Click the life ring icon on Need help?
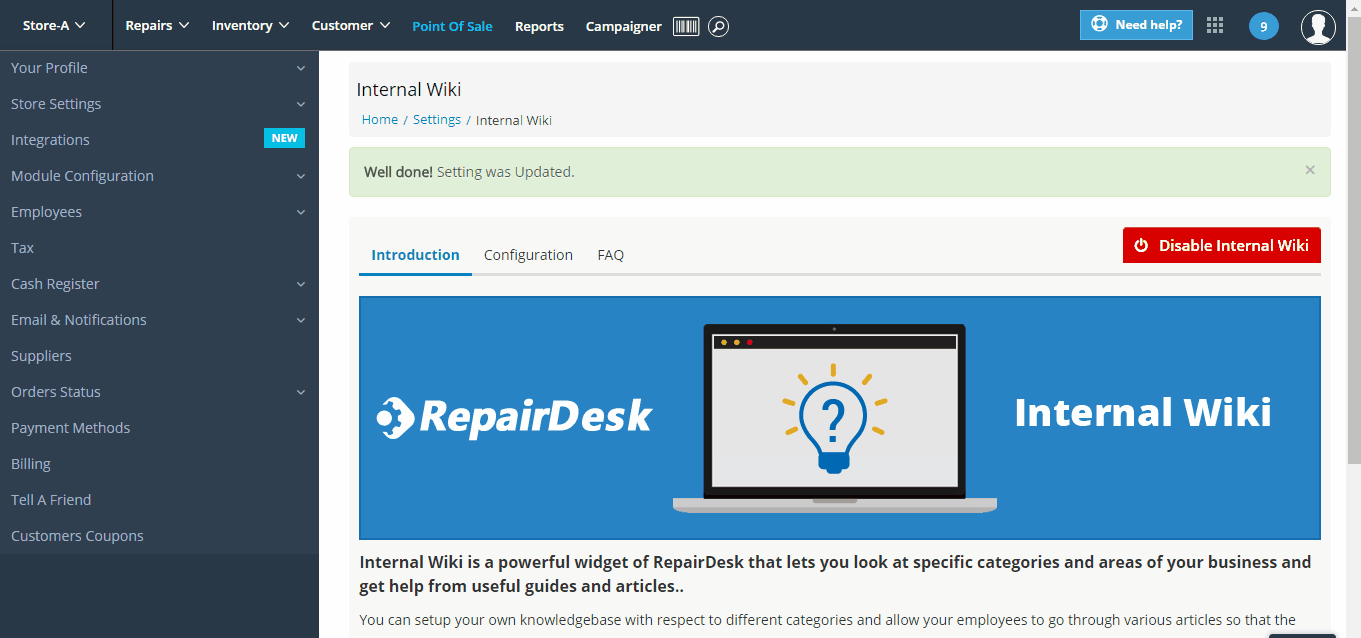This screenshot has width=1361, height=638. (1100, 24)
